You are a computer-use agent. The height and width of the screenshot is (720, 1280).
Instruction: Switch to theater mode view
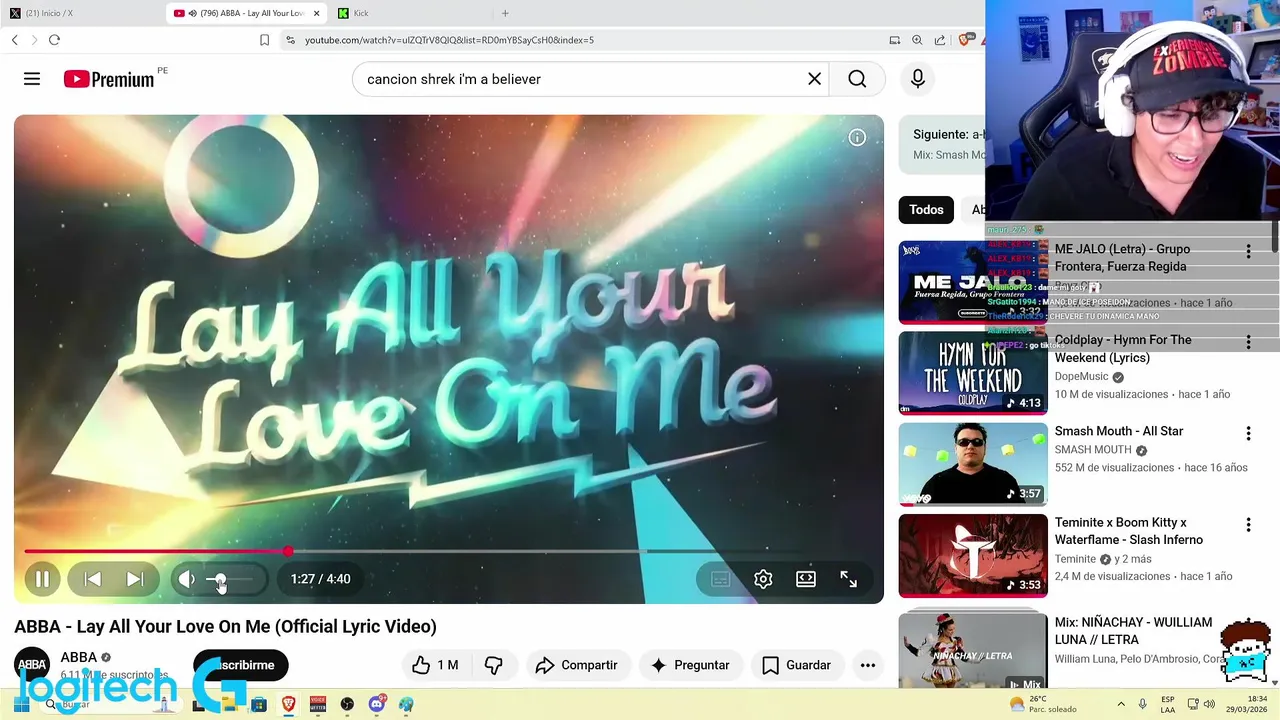[806, 579]
